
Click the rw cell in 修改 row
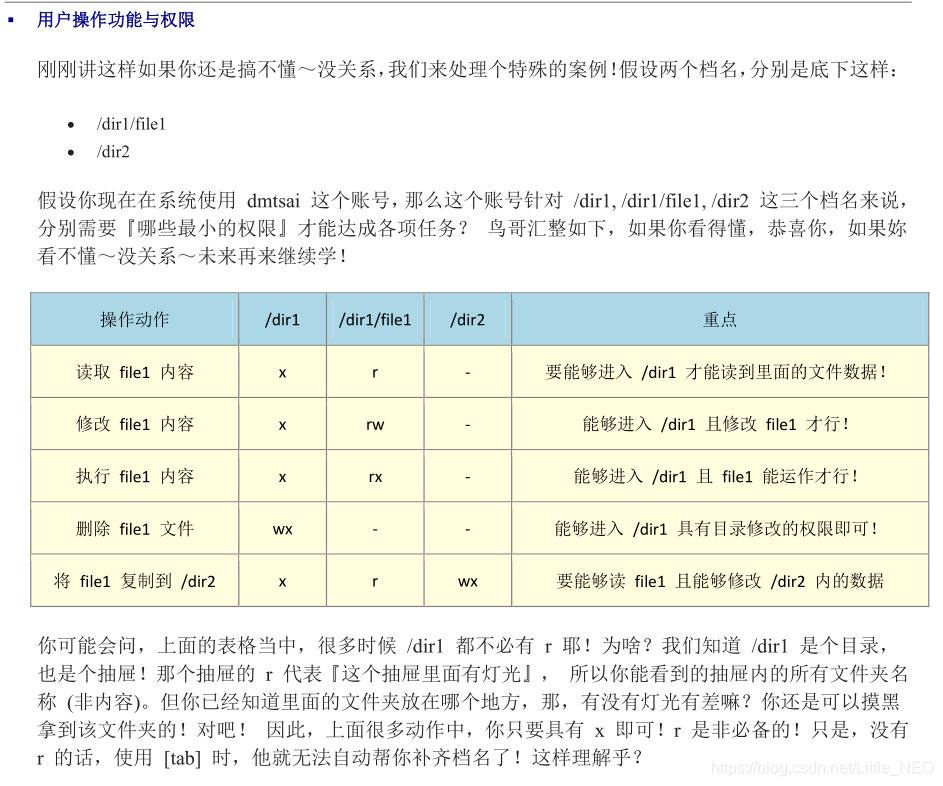[375, 425]
